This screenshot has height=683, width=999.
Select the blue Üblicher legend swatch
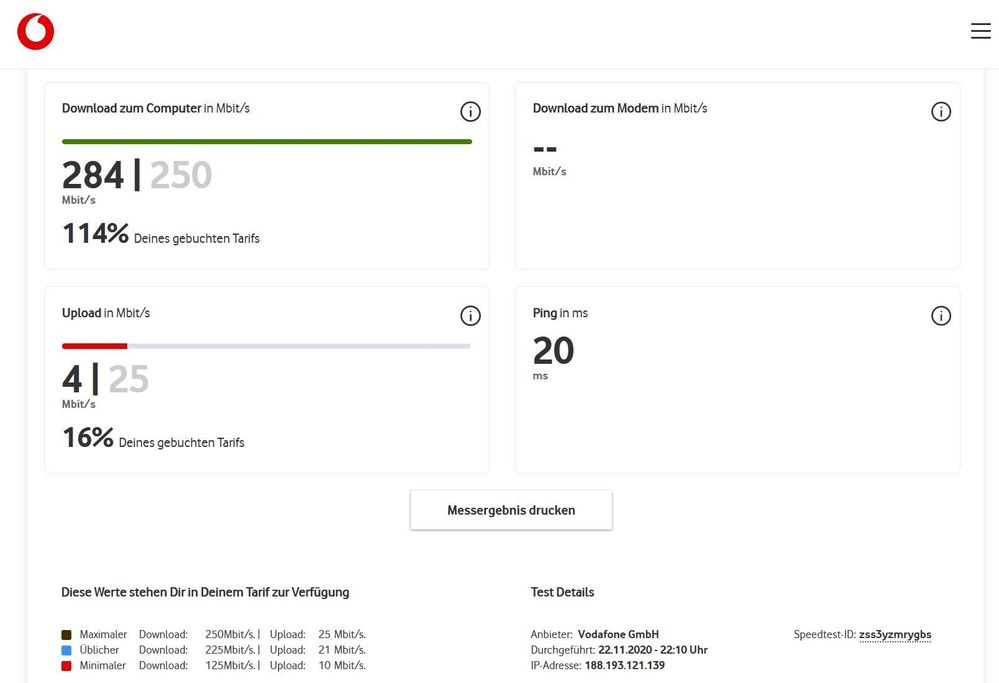pyautogui.click(x=67, y=649)
